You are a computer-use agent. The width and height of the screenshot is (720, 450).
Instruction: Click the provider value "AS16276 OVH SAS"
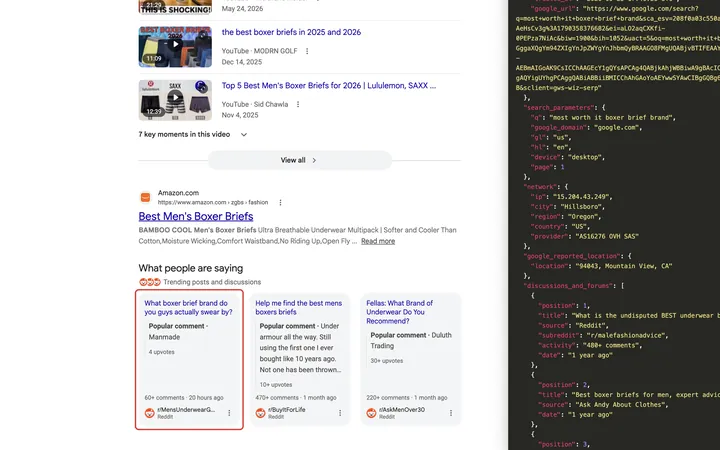point(607,236)
